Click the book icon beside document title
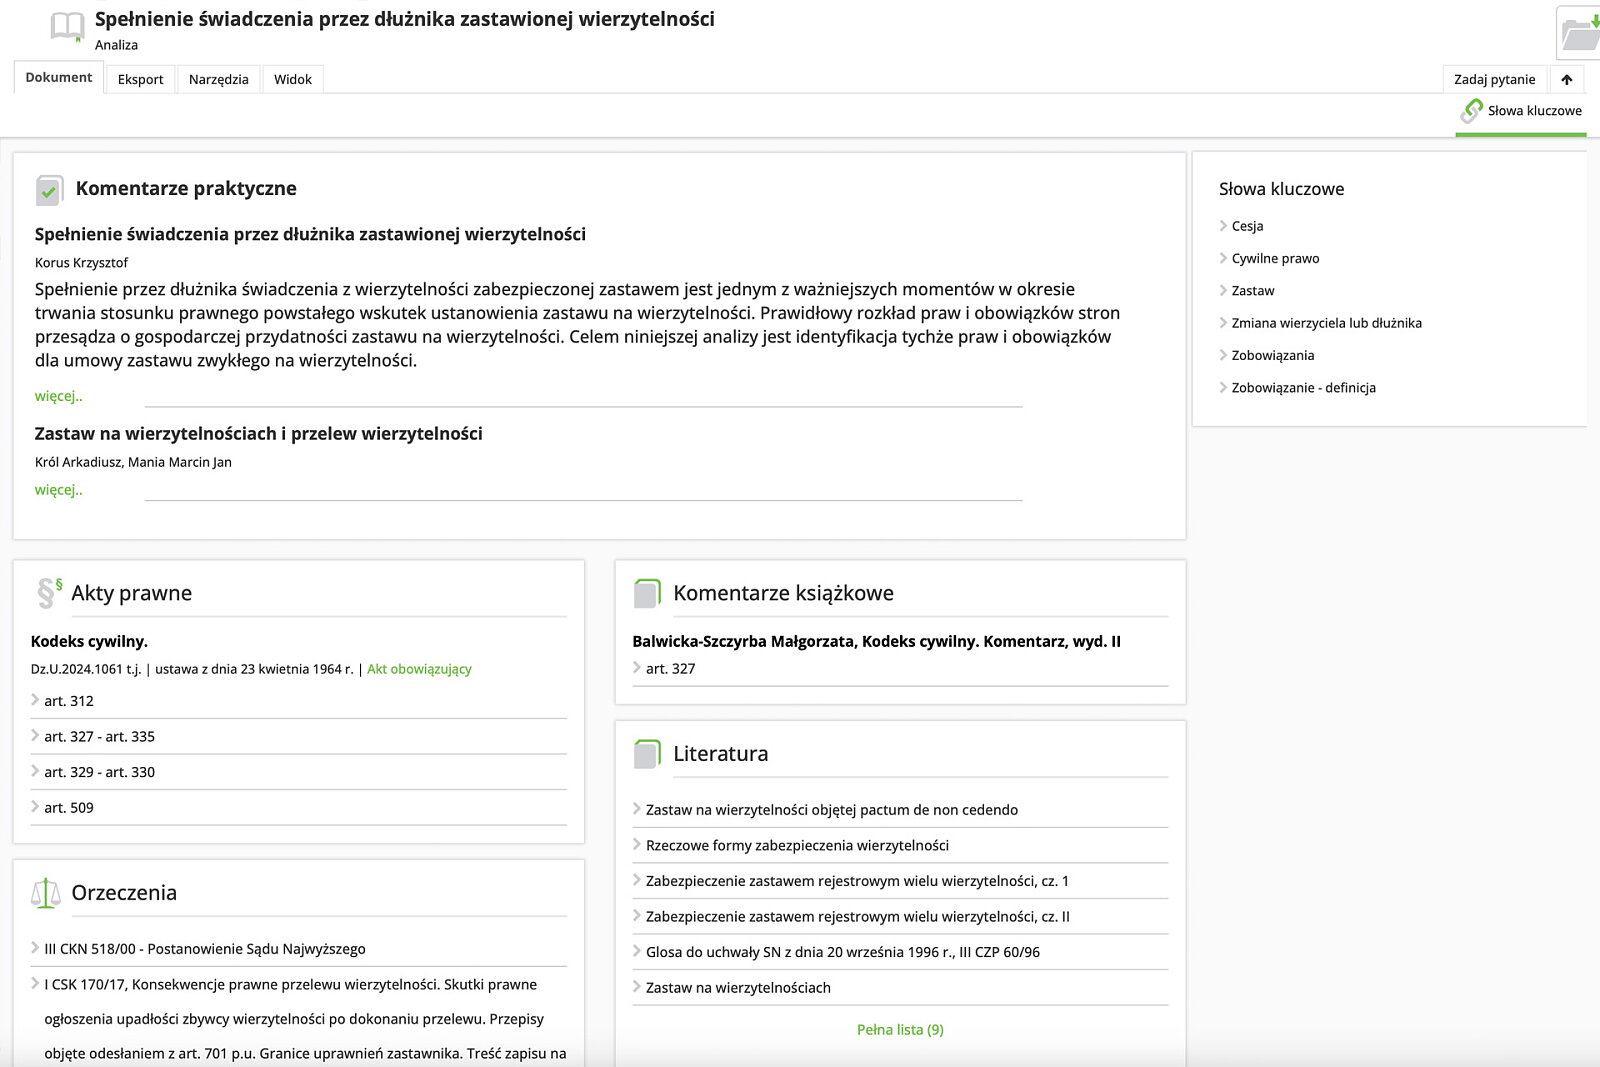Screen dimensions: 1600x1067 click(x=67, y=27)
